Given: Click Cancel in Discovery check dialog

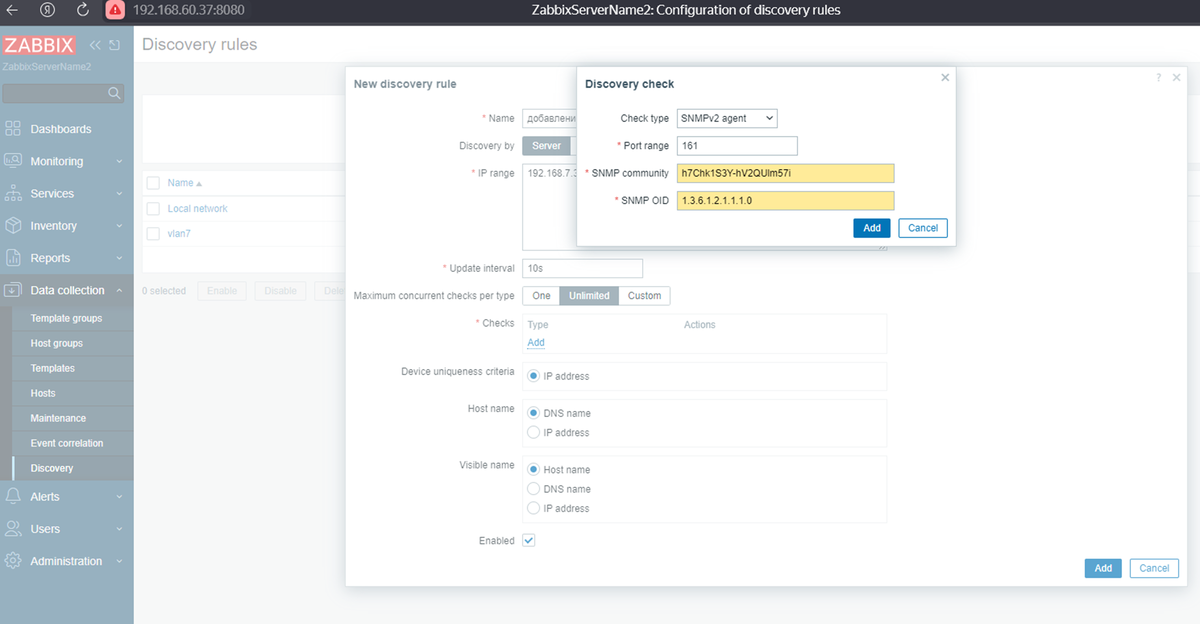Looking at the screenshot, I should [x=923, y=228].
